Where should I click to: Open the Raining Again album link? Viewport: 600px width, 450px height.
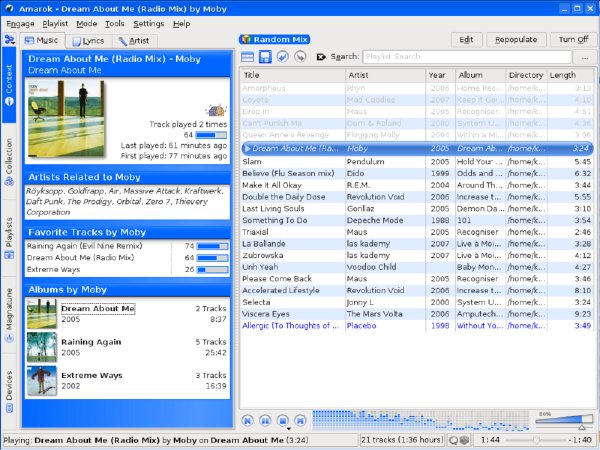(91, 342)
